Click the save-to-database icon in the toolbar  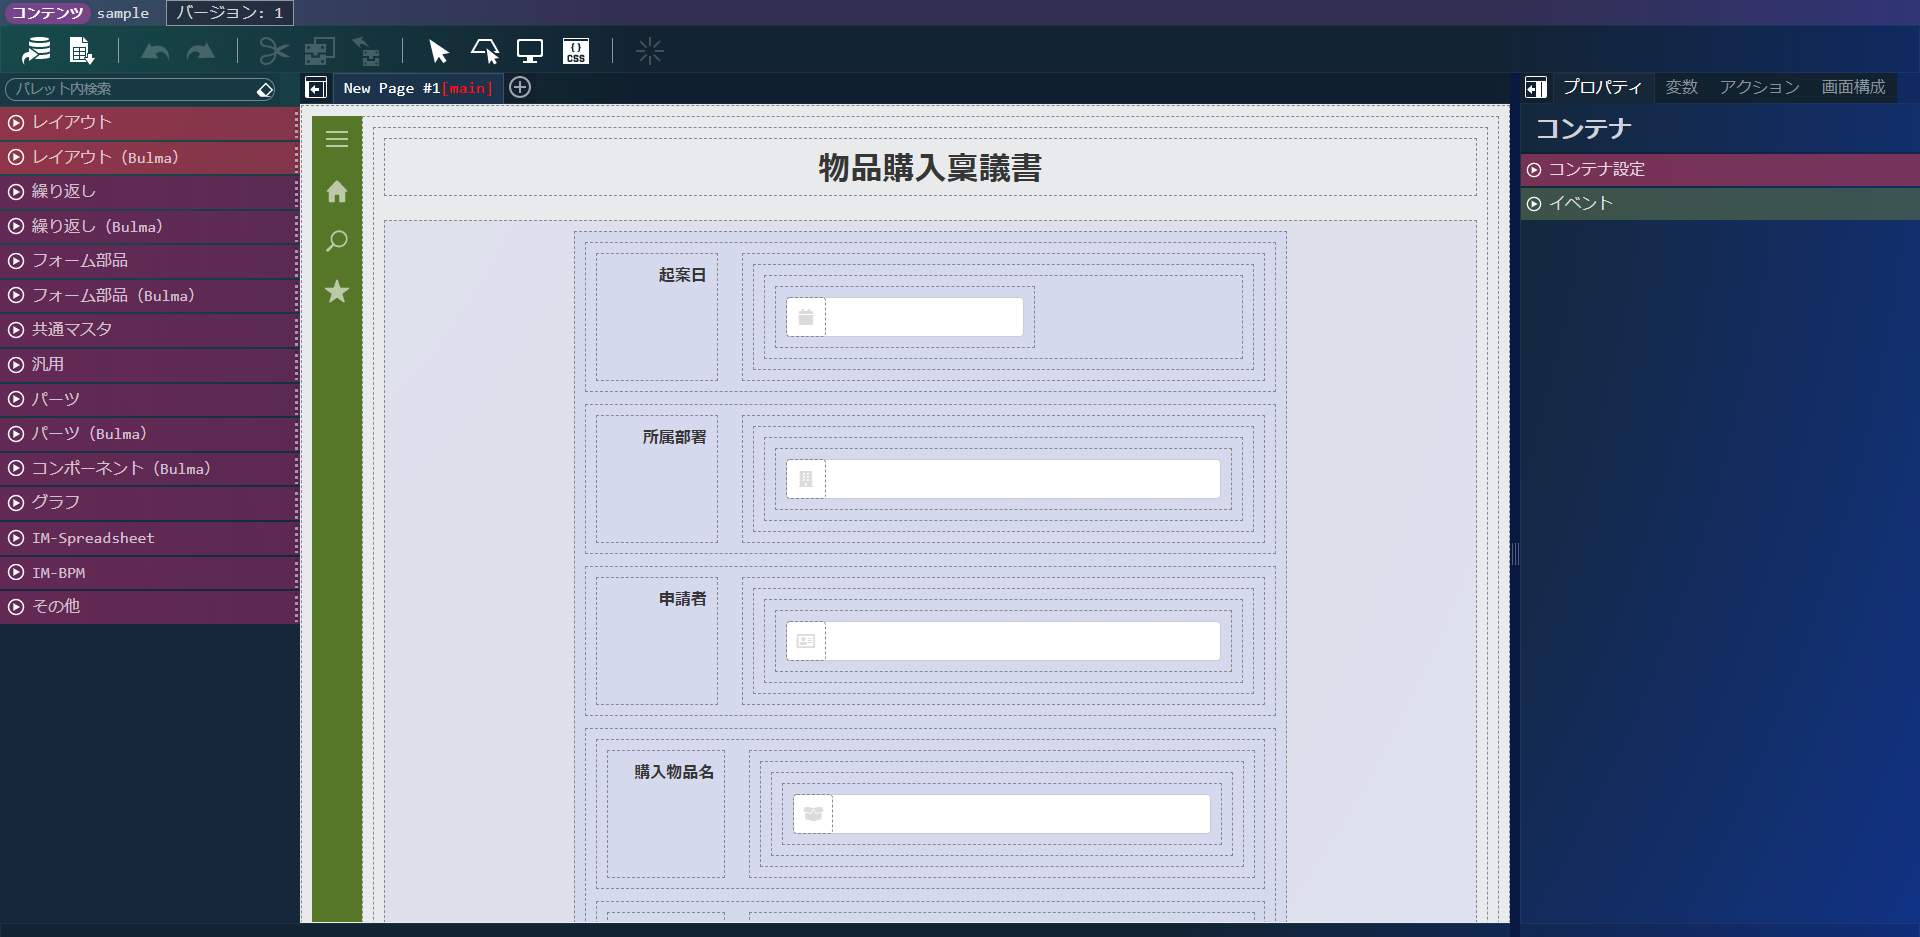click(37, 50)
